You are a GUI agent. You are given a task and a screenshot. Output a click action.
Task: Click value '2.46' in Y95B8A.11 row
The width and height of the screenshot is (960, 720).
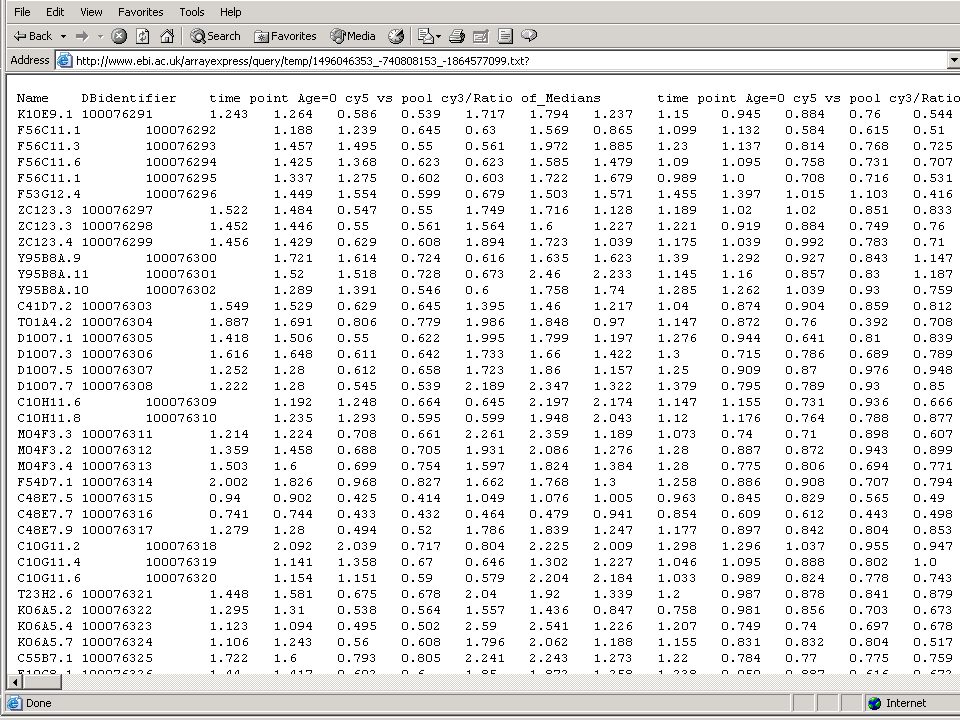[x=545, y=274]
